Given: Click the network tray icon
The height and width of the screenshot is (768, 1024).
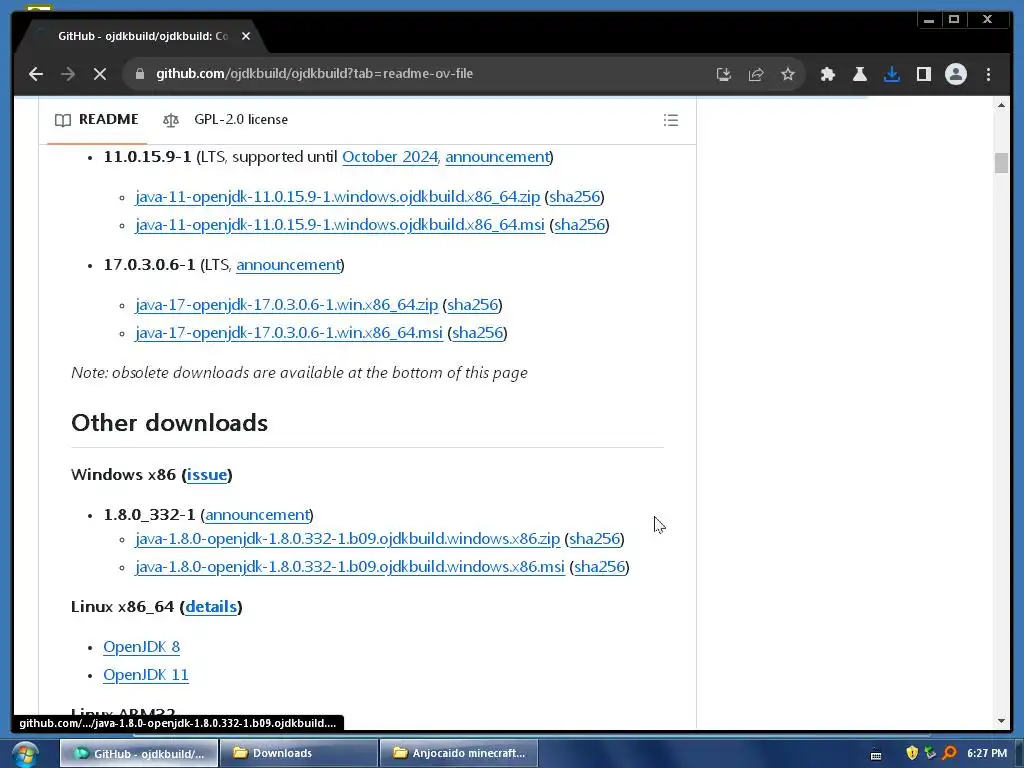Looking at the screenshot, I should (931, 753).
